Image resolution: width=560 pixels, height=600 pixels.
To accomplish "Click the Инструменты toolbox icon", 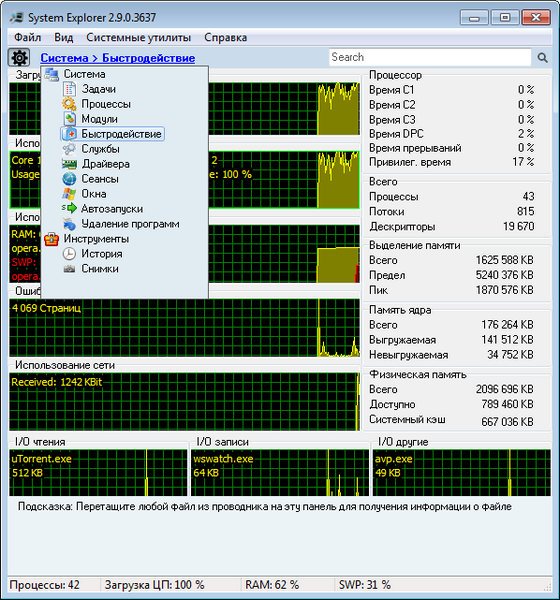I will (51, 239).
